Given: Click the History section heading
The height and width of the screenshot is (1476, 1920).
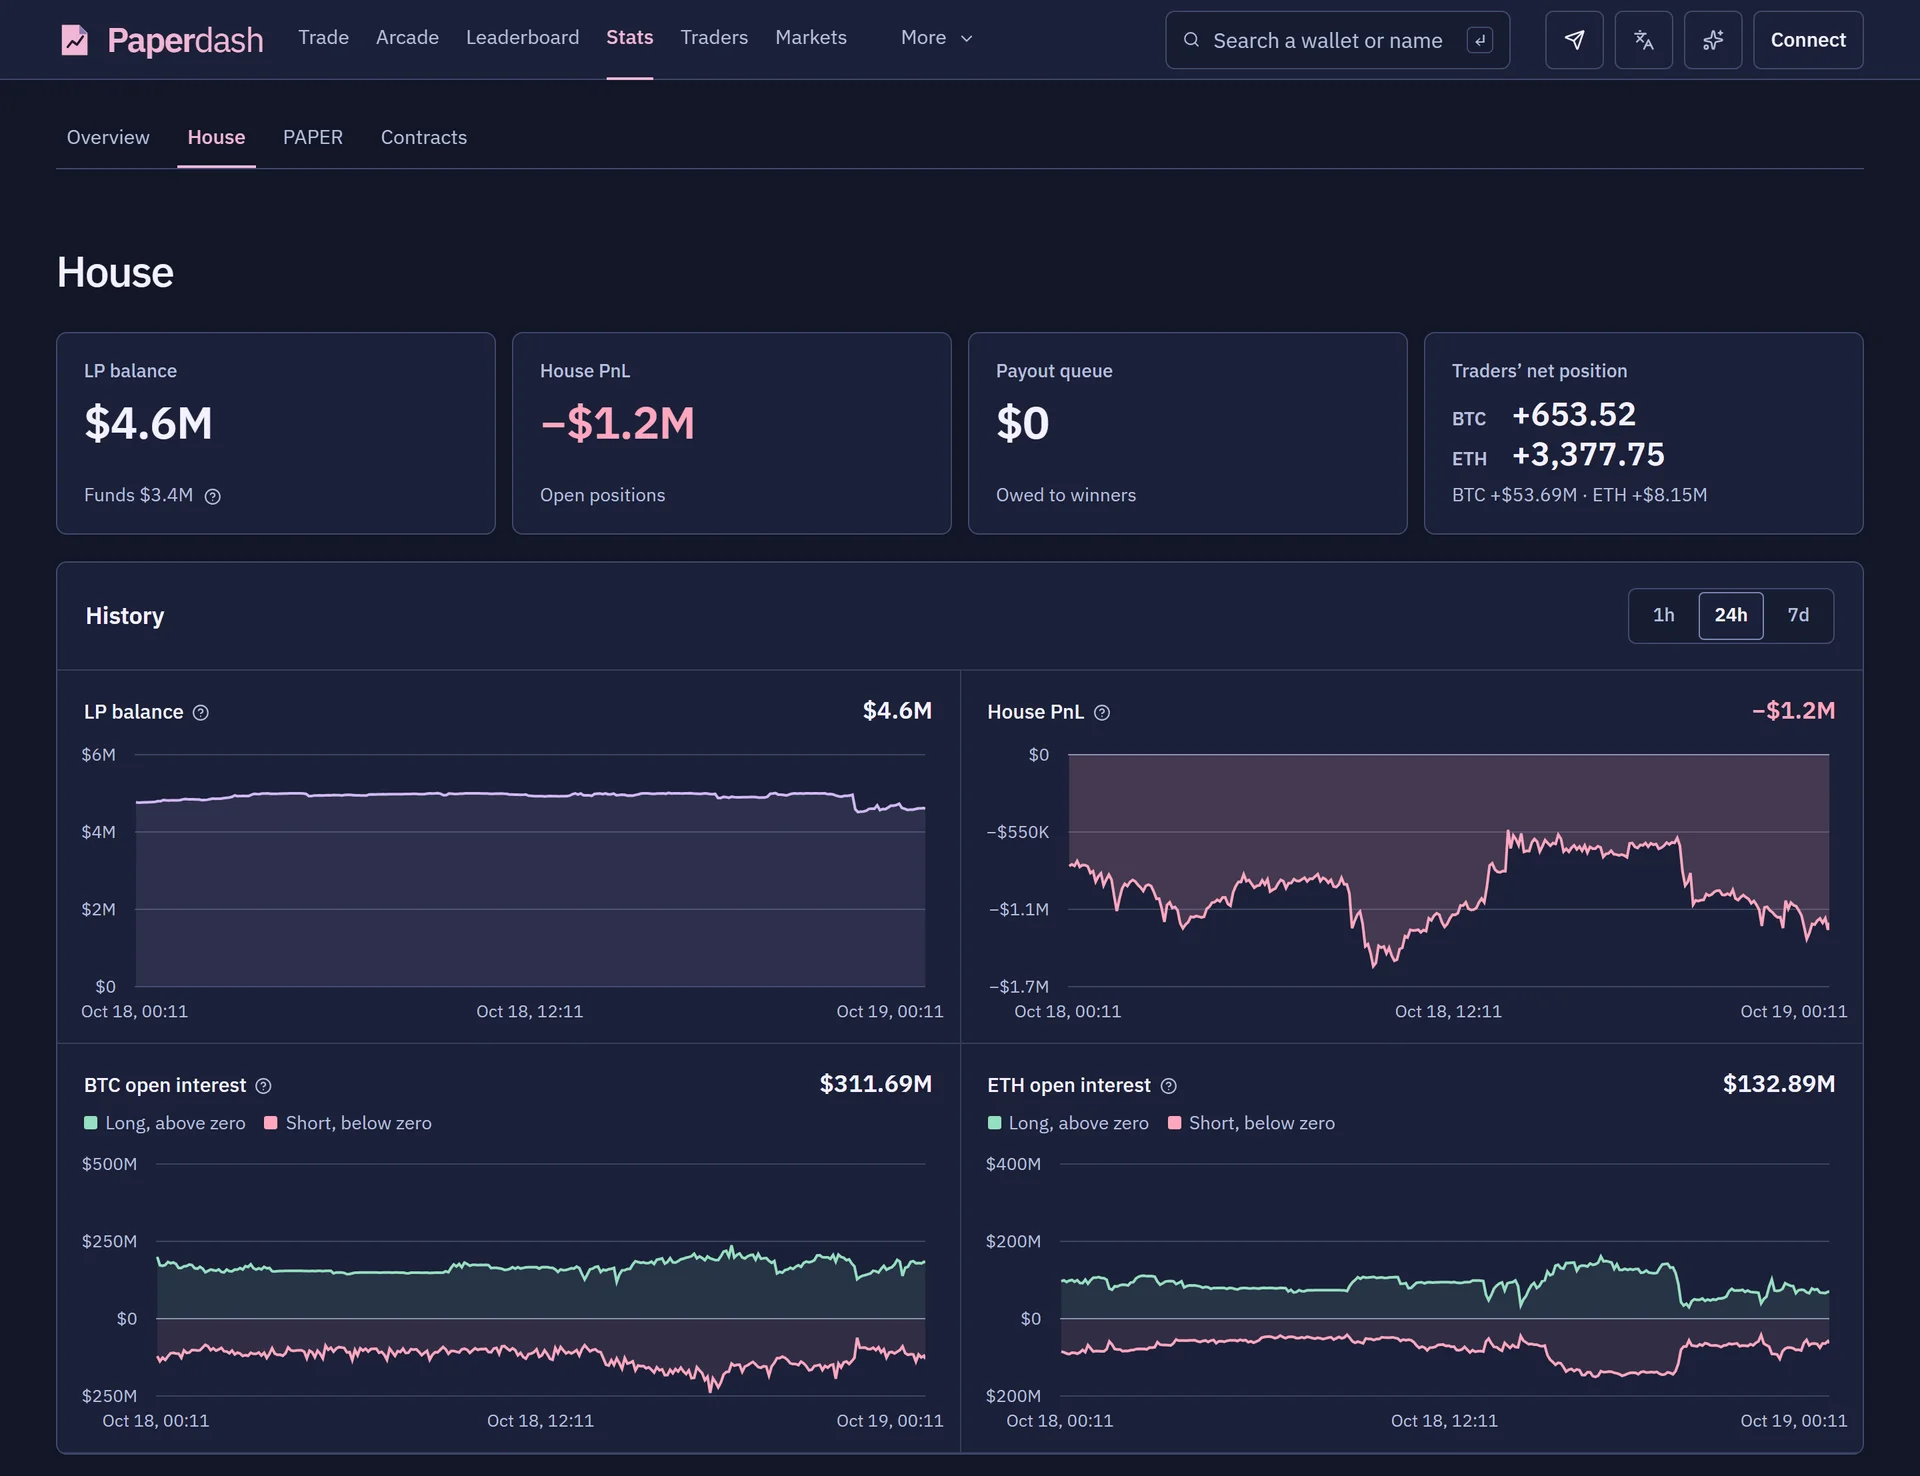Looking at the screenshot, I should (x=125, y=616).
